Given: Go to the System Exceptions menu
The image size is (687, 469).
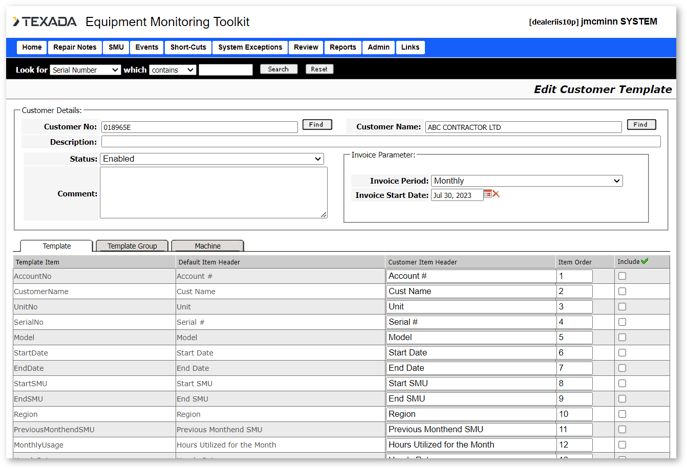Looking at the screenshot, I should point(250,47).
